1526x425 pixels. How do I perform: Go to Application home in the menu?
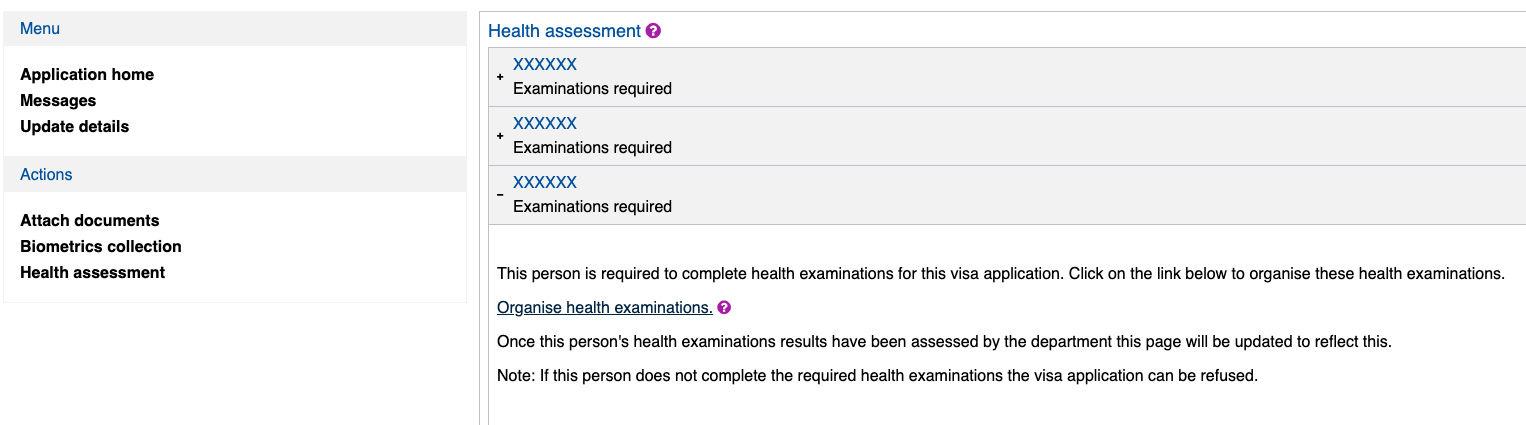coord(87,75)
